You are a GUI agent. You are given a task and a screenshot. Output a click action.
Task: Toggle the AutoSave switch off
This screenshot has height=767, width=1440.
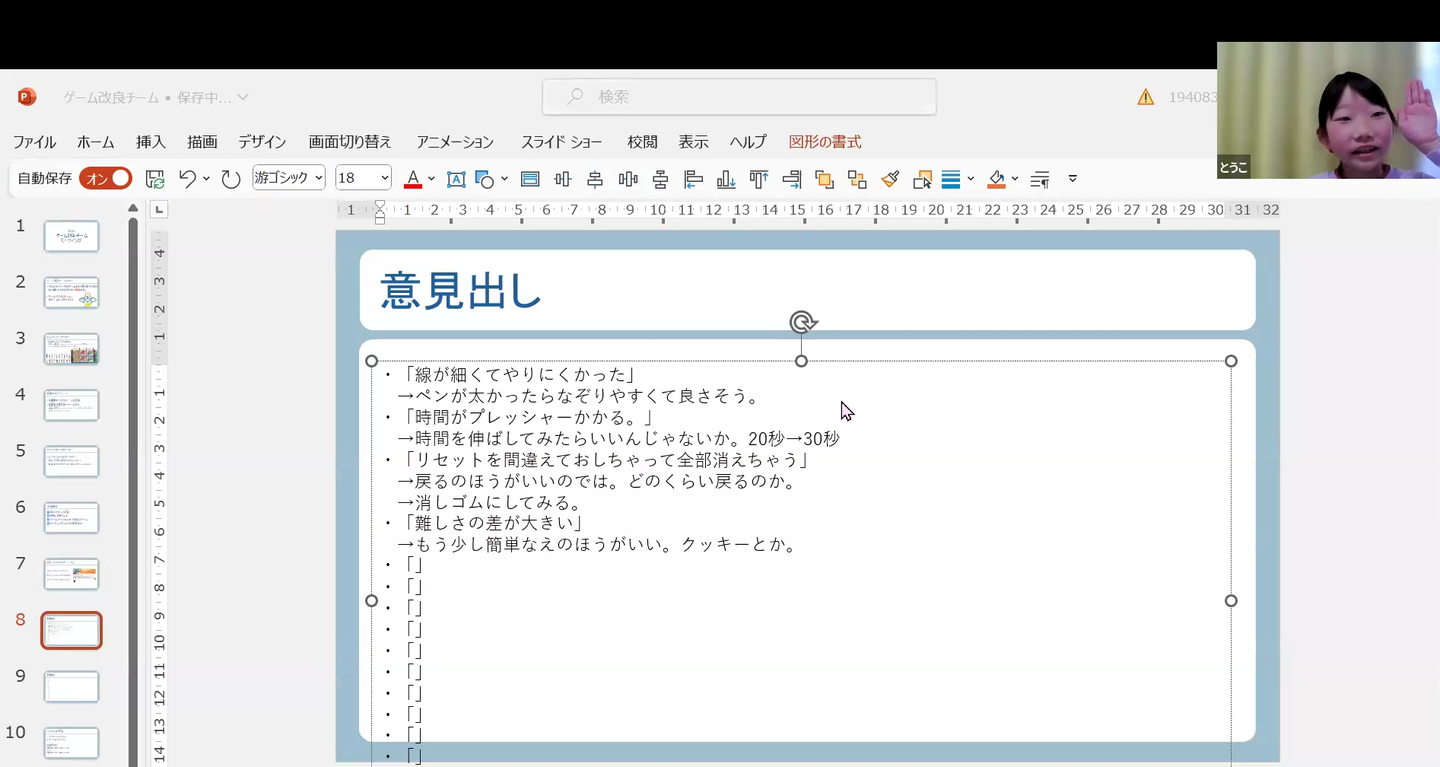click(x=106, y=178)
